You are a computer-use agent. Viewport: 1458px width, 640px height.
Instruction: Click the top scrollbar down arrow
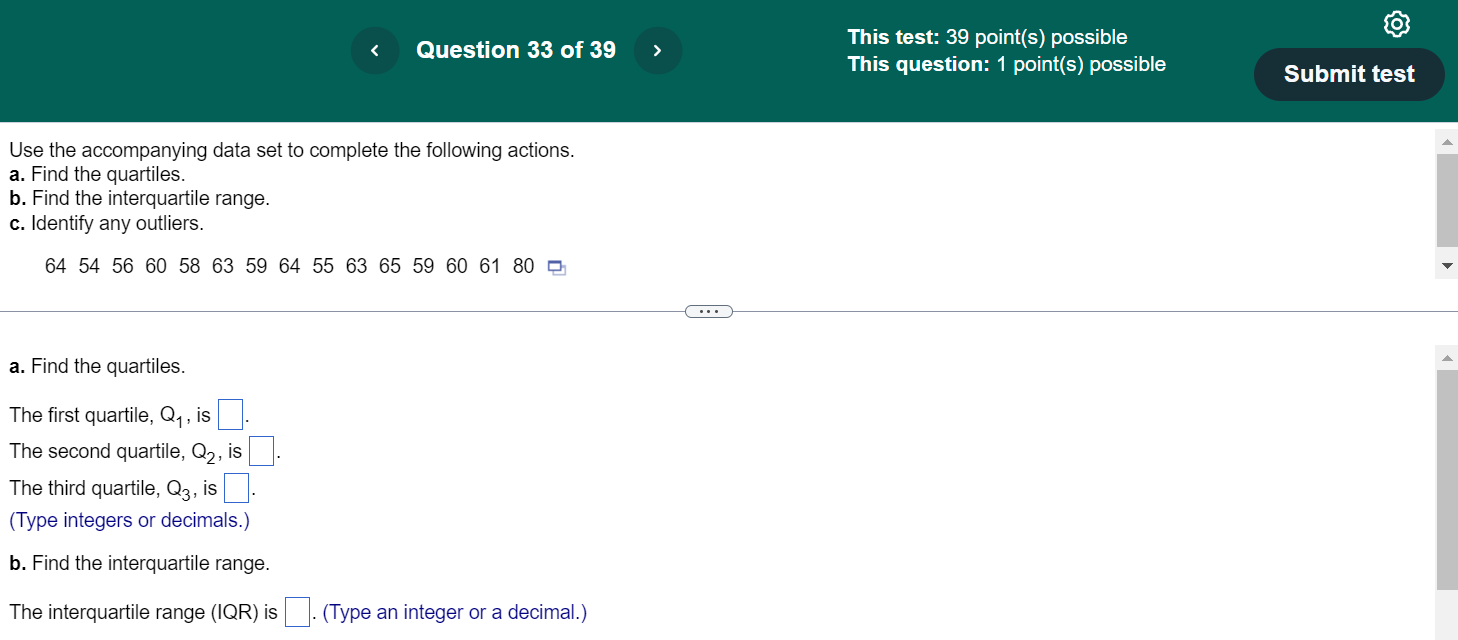tap(1446, 266)
